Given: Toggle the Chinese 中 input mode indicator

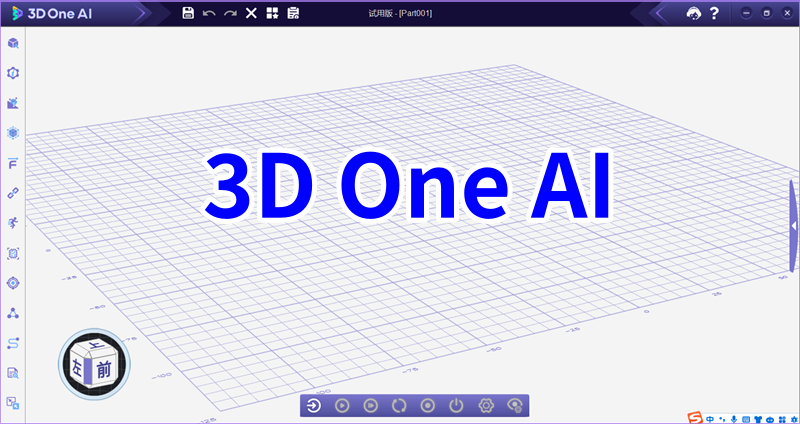Looking at the screenshot, I should 710,419.
